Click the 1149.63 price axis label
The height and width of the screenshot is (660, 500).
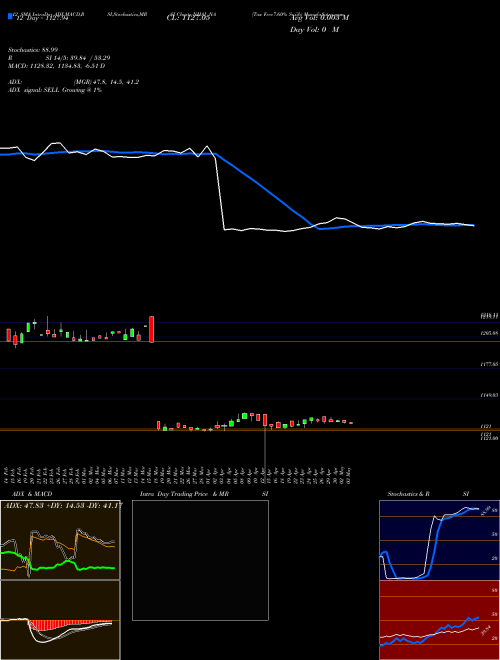(489, 395)
